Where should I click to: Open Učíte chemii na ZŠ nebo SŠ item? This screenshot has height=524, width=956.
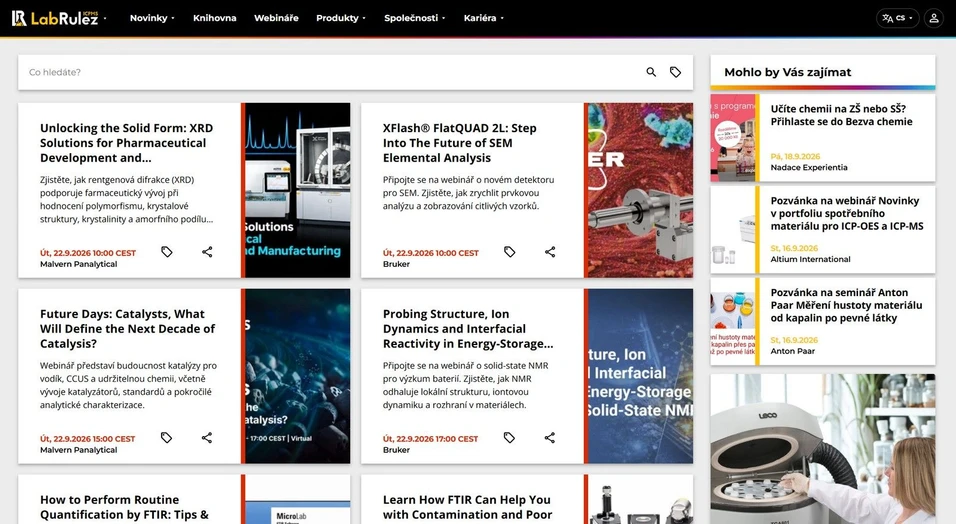pos(841,115)
